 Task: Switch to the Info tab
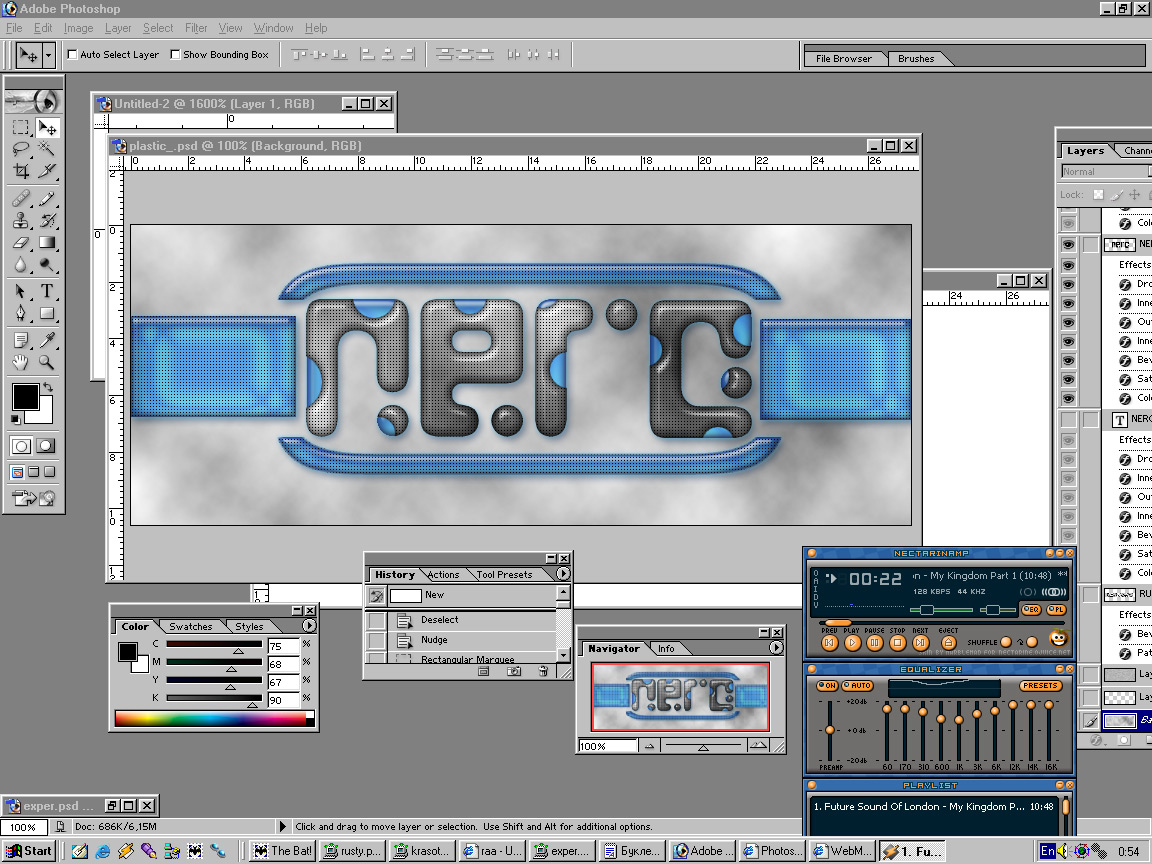click(x=666, y=649)
